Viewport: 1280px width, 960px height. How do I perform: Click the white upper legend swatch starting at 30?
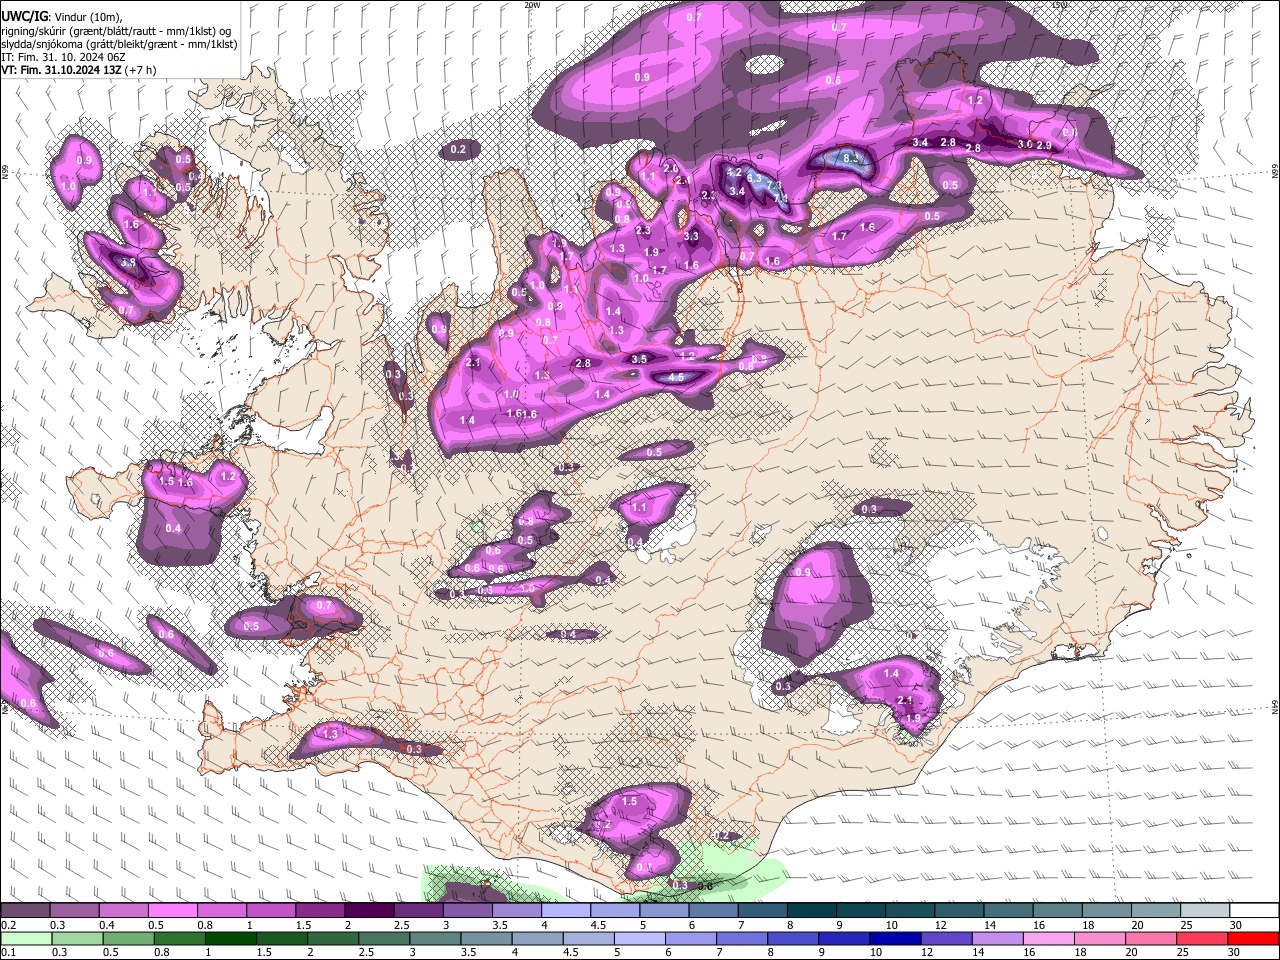tap(1254, 911)
